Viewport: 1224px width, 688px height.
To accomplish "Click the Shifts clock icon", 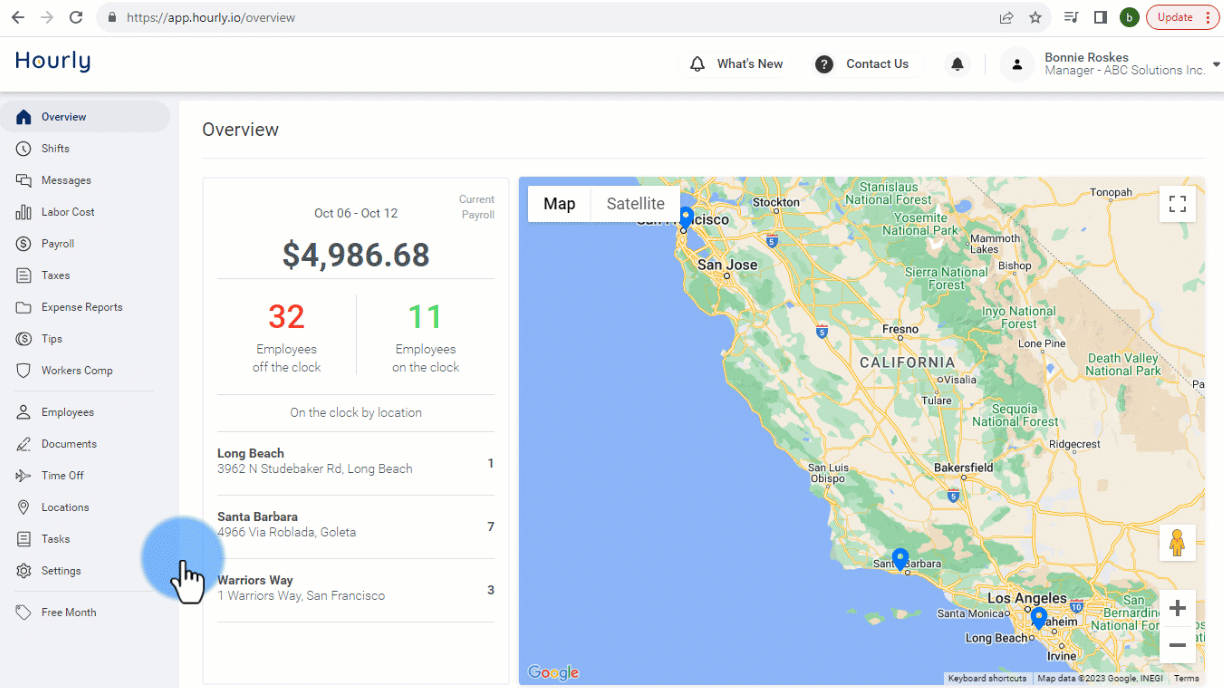I will click(24, 149).
